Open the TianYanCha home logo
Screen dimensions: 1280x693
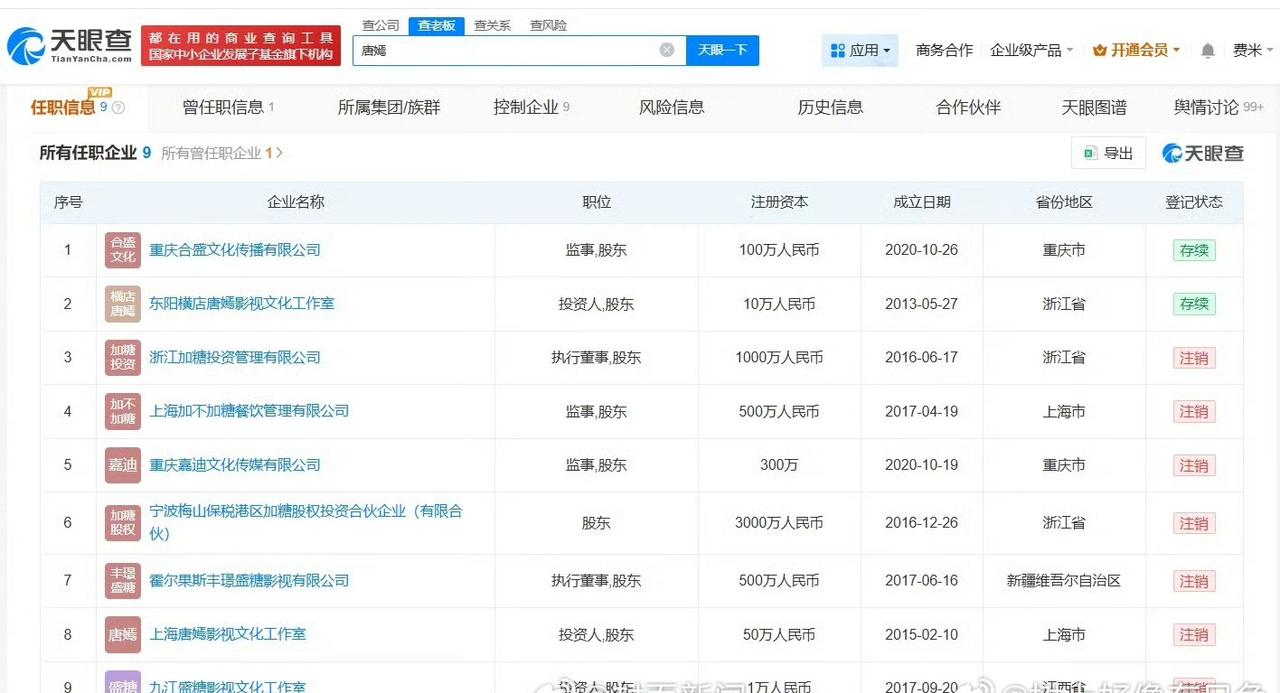[x=69, y=45]
